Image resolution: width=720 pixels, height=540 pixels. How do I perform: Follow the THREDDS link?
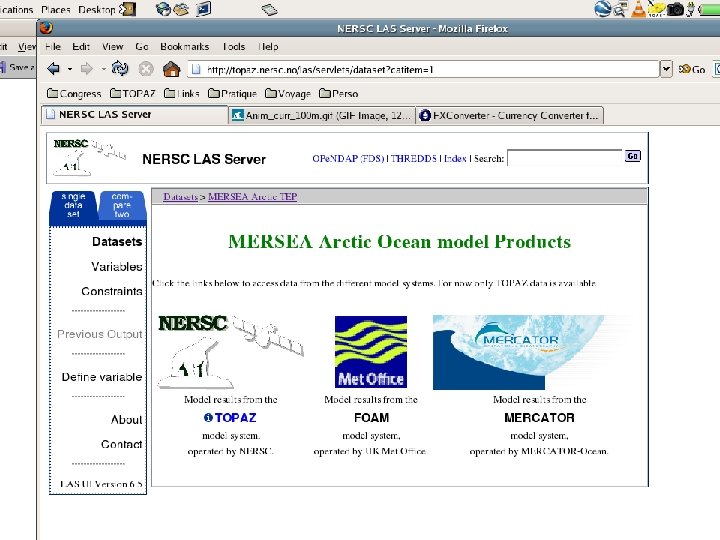tap(414, 158)
